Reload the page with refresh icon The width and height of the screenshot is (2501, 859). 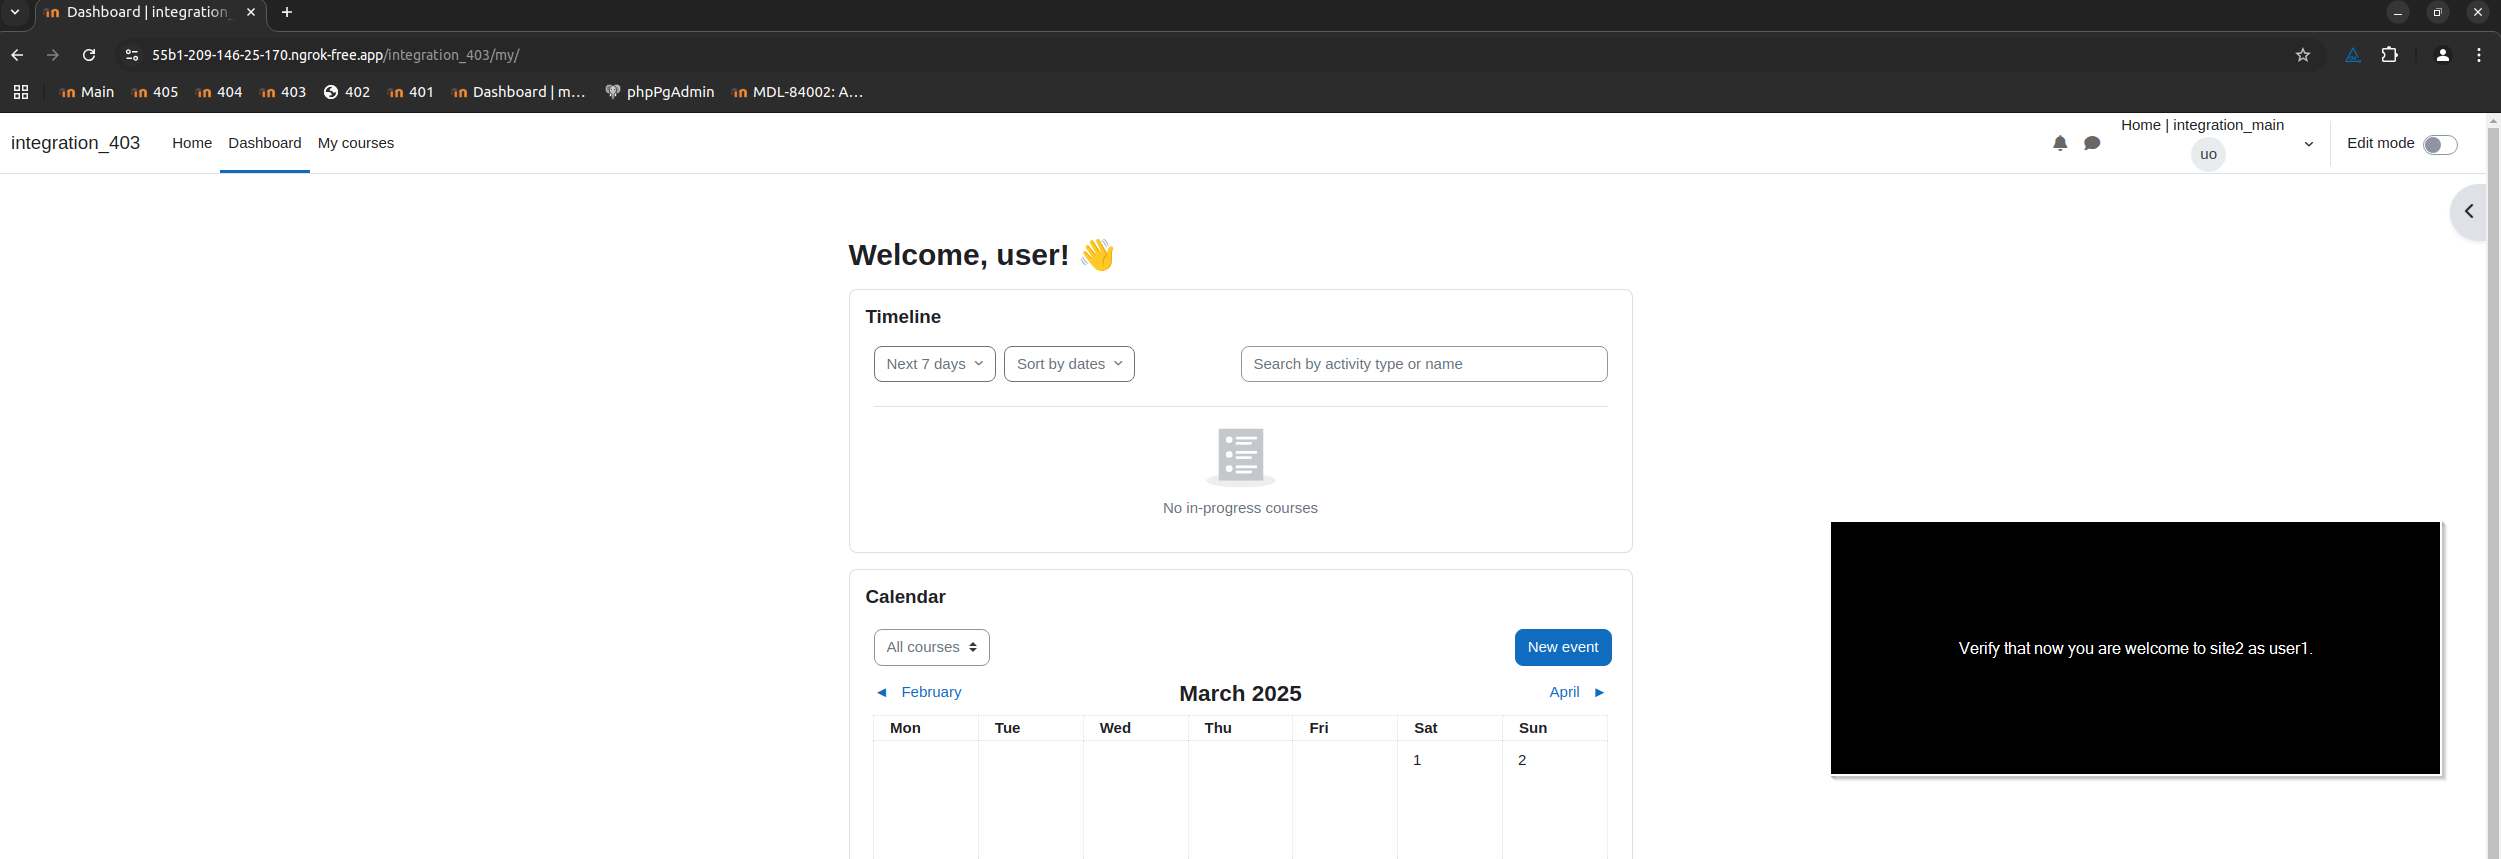click(x=89, y=55)
